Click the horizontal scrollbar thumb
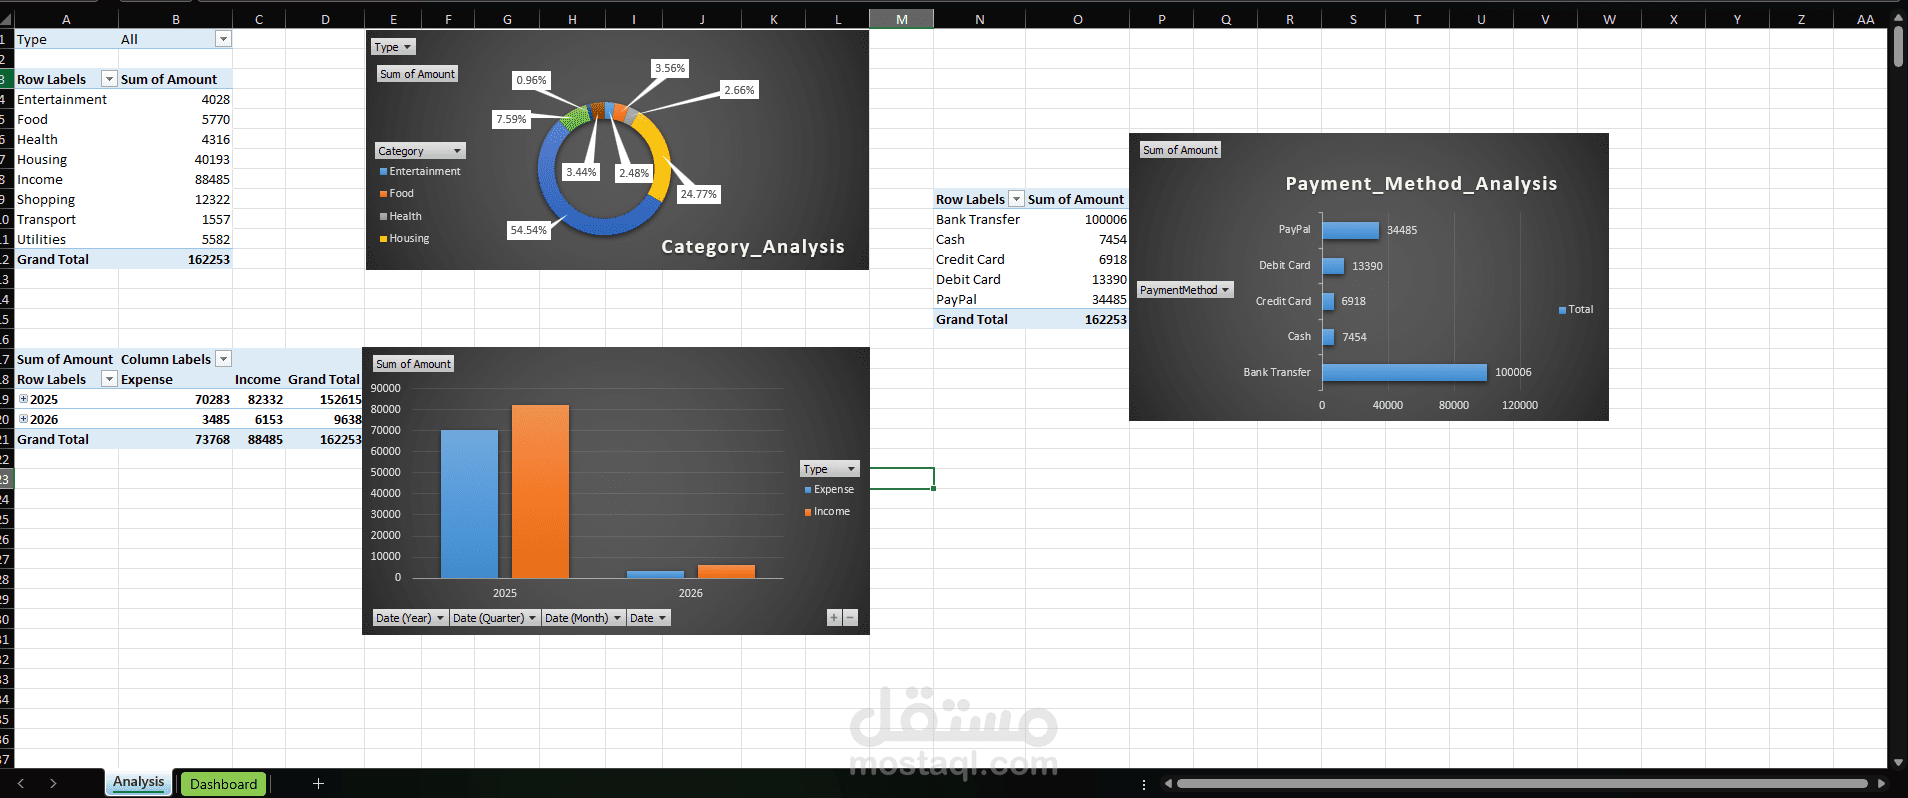1908x798 pixels. click(1521, 783)
